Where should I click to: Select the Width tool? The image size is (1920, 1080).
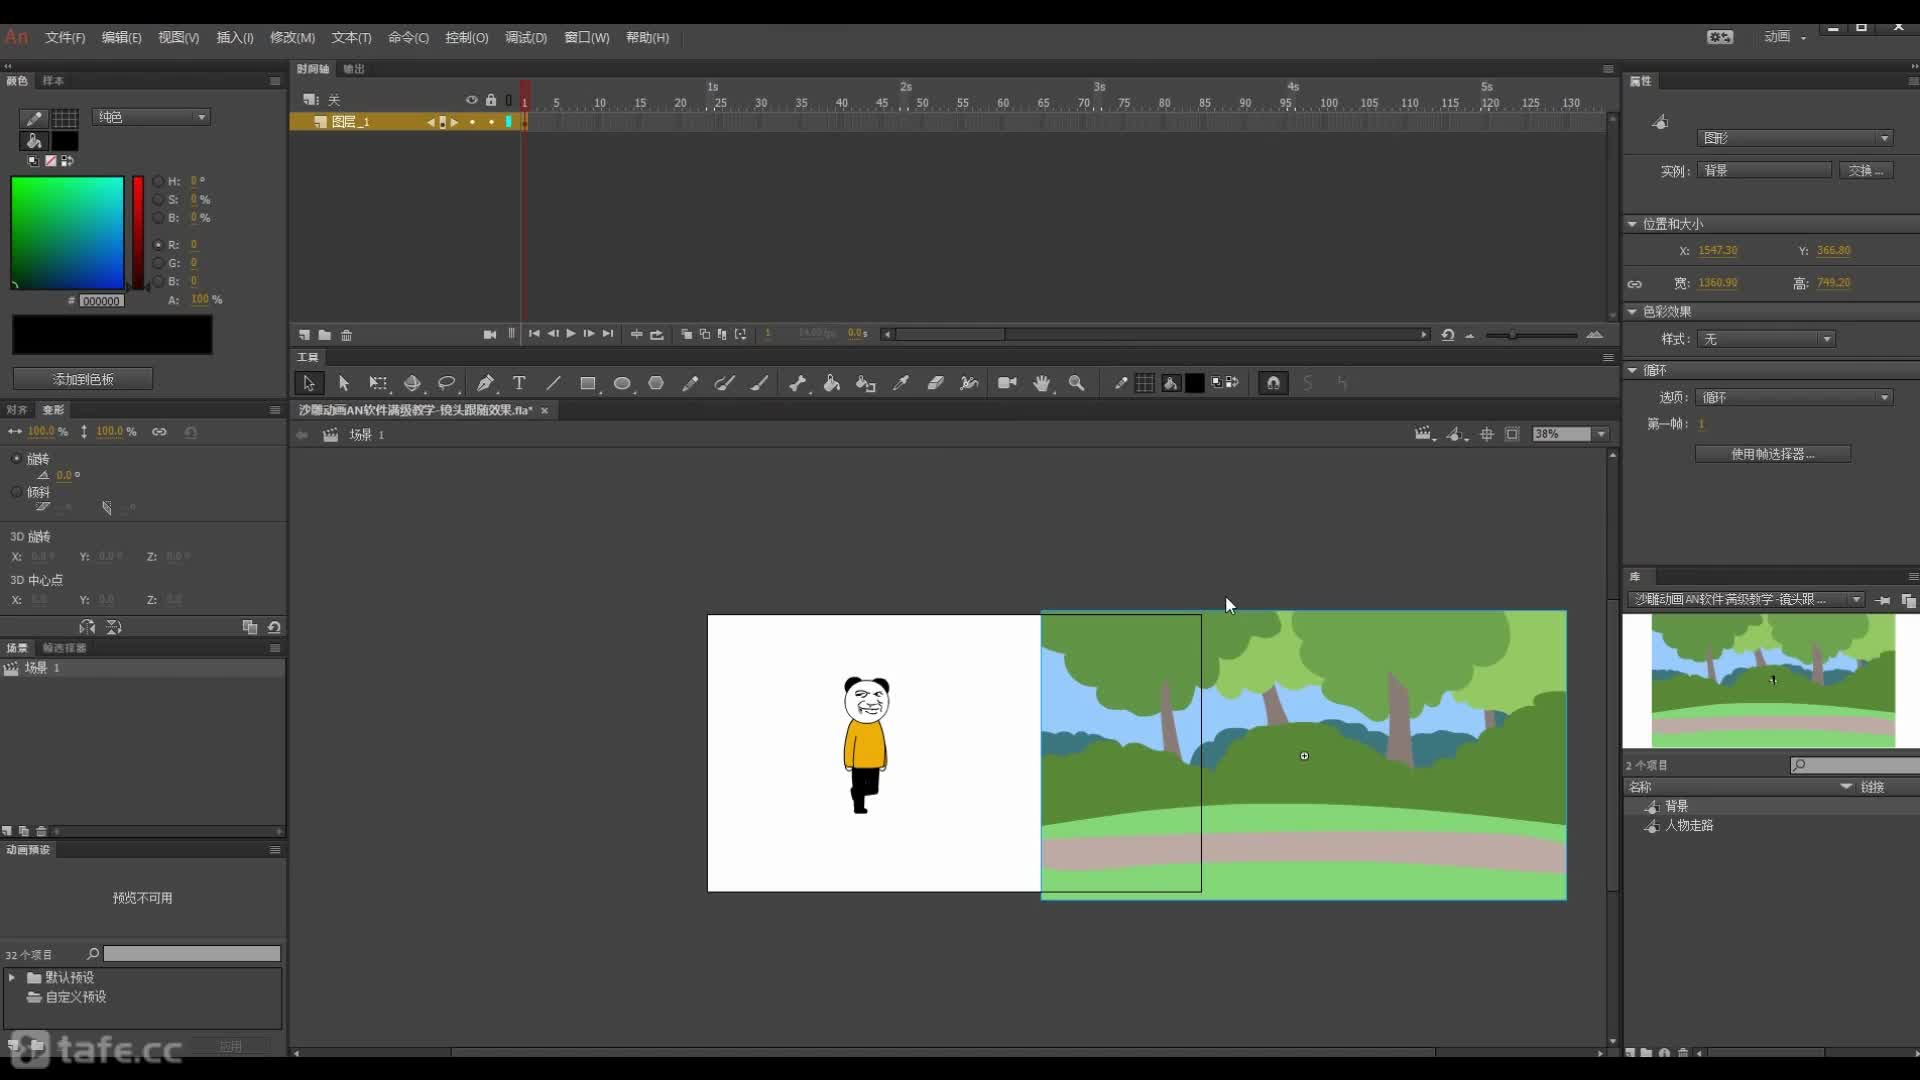pos(969,384)
